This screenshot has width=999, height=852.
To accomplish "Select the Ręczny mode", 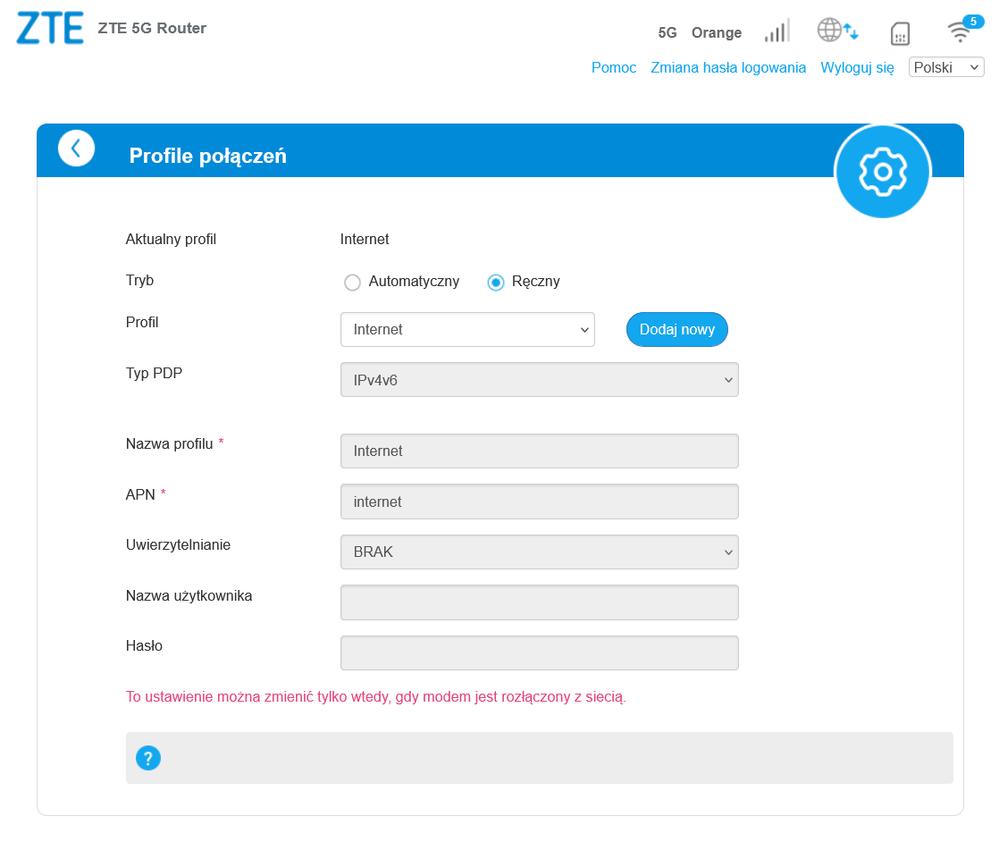I will click(x=495, y=282).
